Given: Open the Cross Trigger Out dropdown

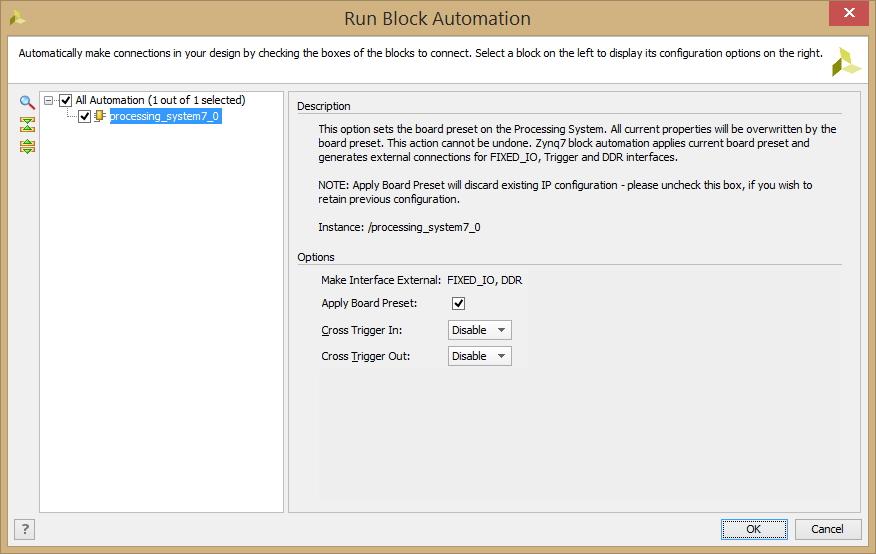Looking at the screenshot, I should pos(479,356).
